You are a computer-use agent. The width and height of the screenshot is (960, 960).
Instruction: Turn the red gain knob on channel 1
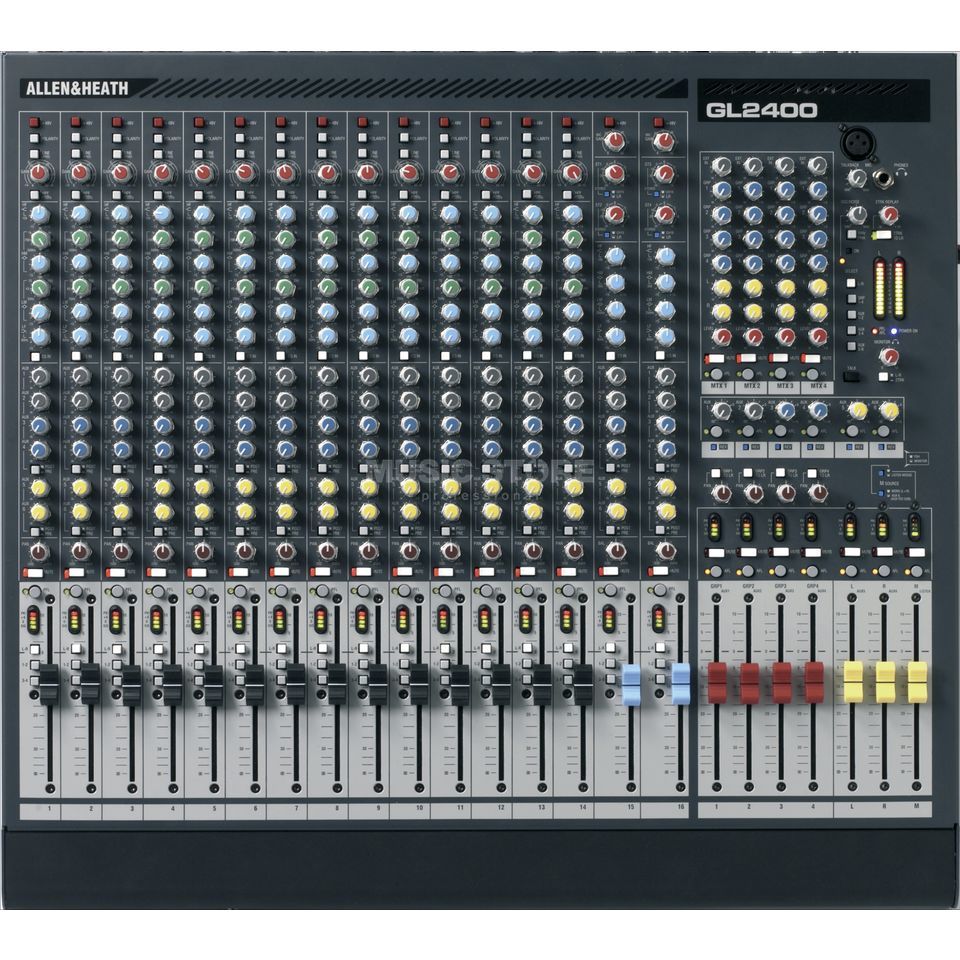point(39,173)
